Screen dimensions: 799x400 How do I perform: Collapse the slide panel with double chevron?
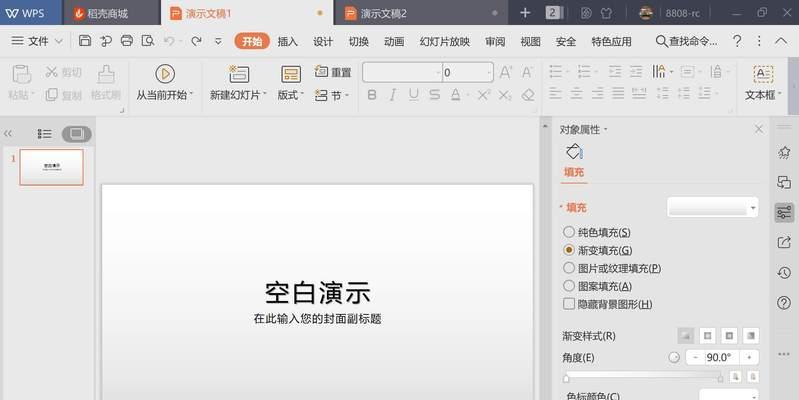point(8,134)
